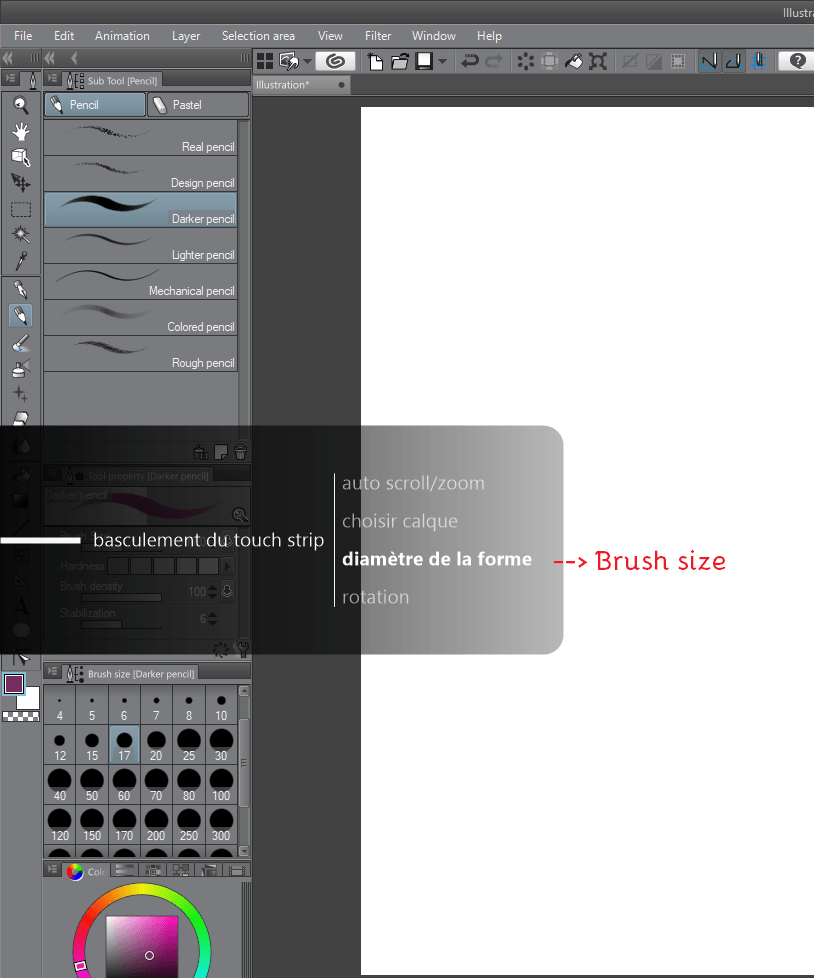Select the rectangular Selection area tool

21,209
